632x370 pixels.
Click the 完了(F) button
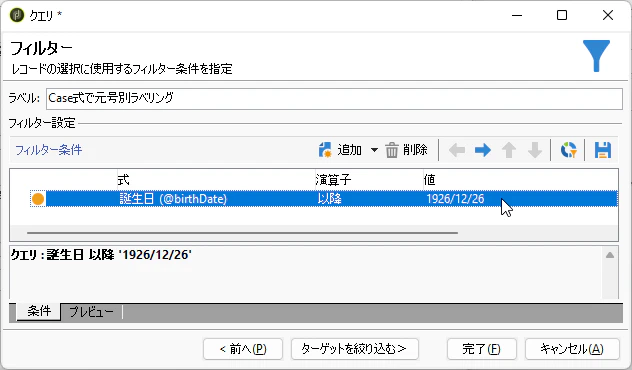[x=482, y=349]
